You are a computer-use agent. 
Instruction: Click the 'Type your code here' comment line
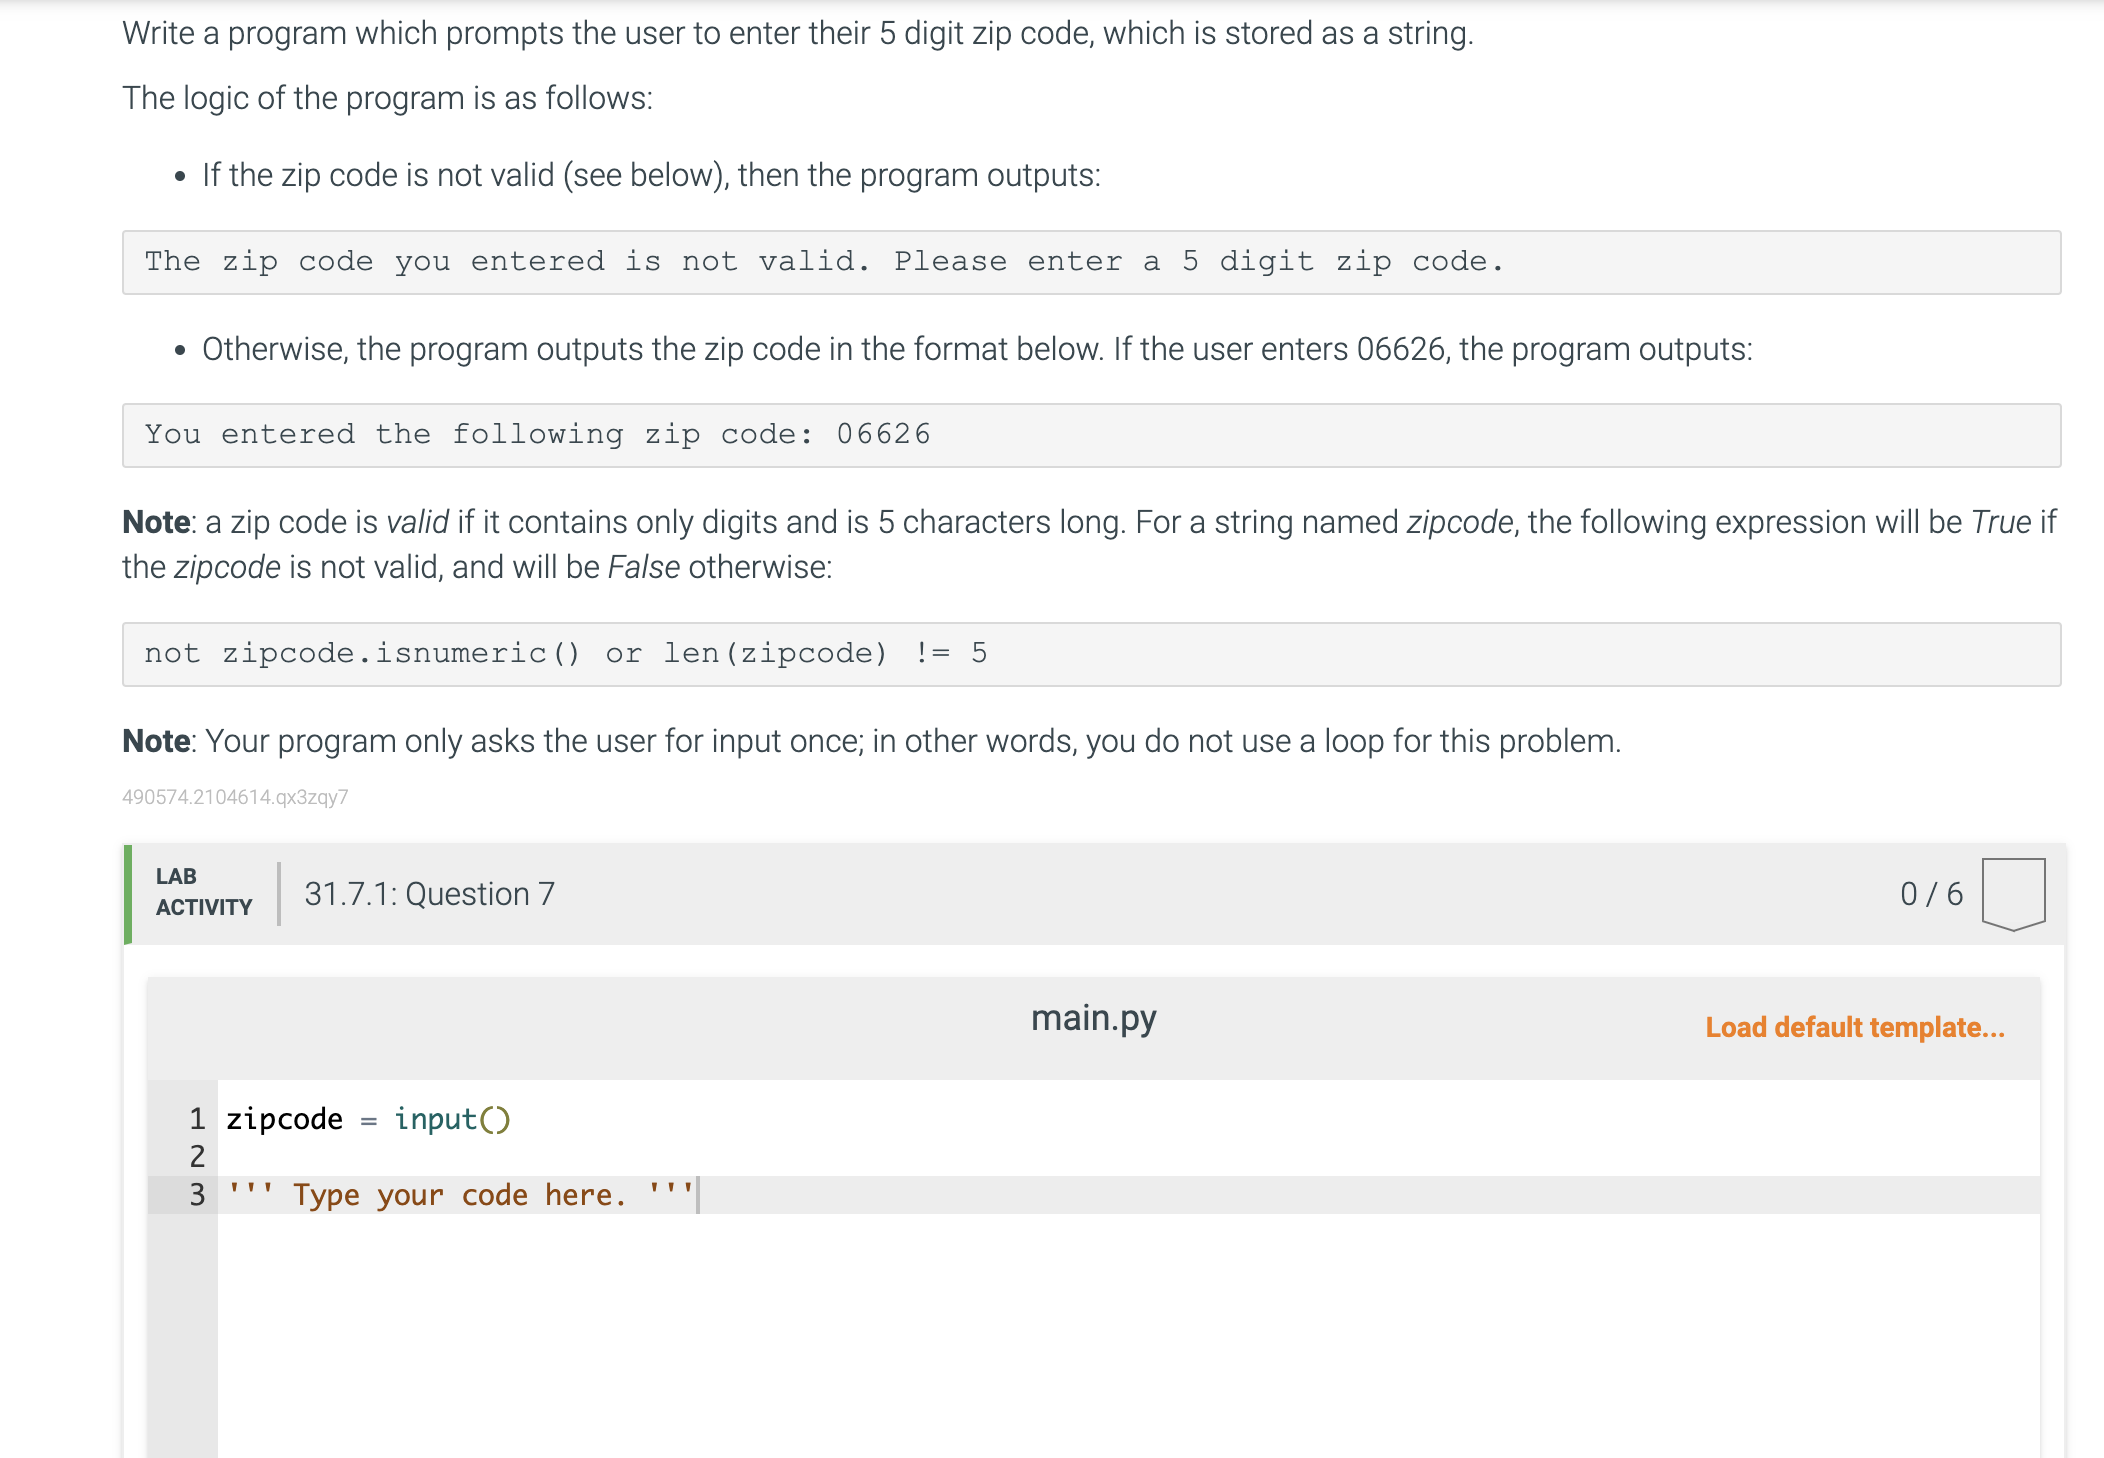point(460,1195)
